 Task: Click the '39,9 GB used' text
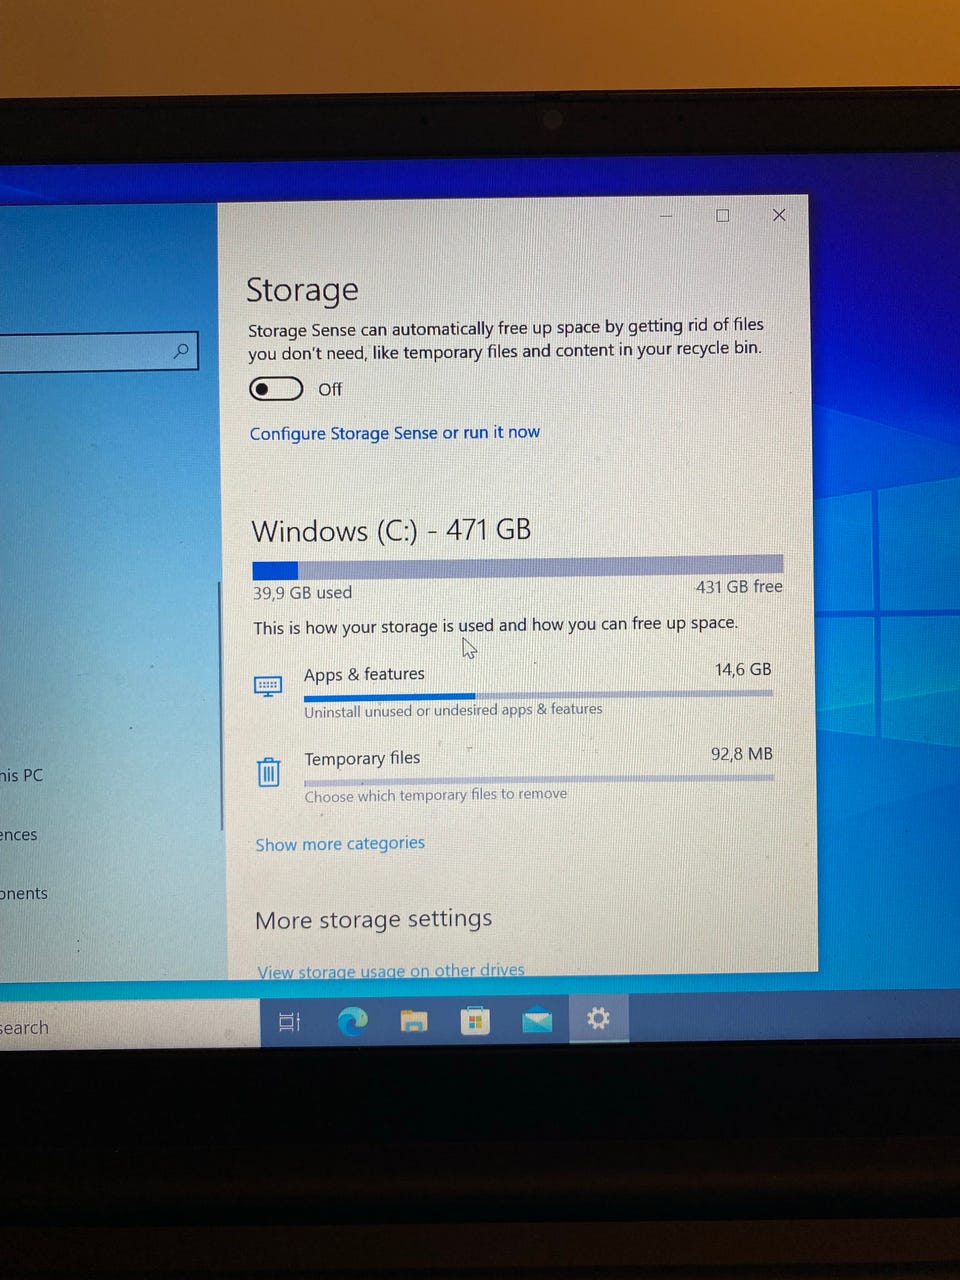(302, 593)
